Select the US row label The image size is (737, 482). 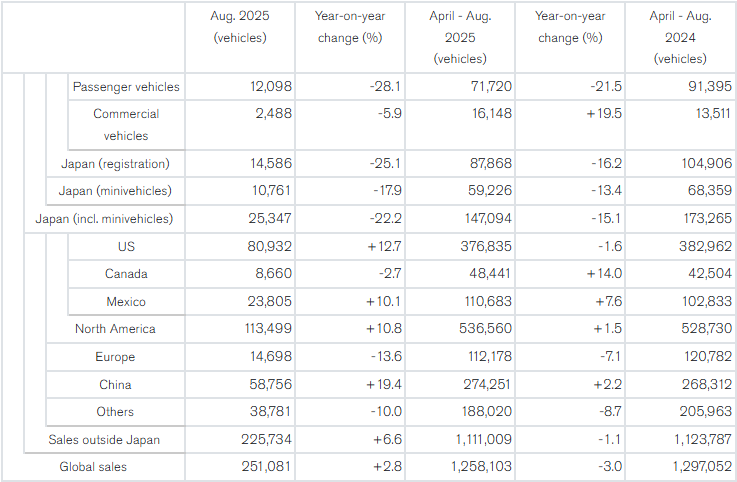pos(126,246)
